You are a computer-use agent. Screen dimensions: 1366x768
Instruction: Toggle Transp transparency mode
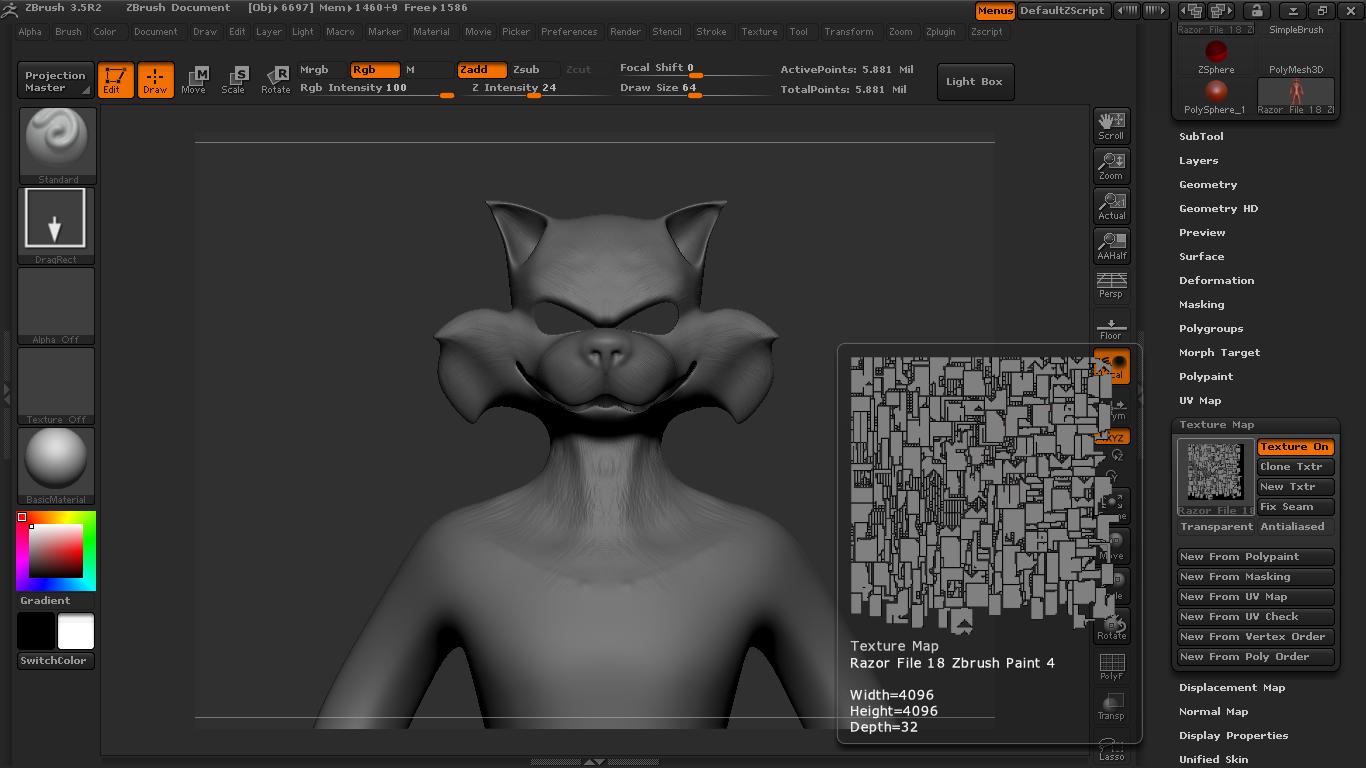tap(1112, 706)
